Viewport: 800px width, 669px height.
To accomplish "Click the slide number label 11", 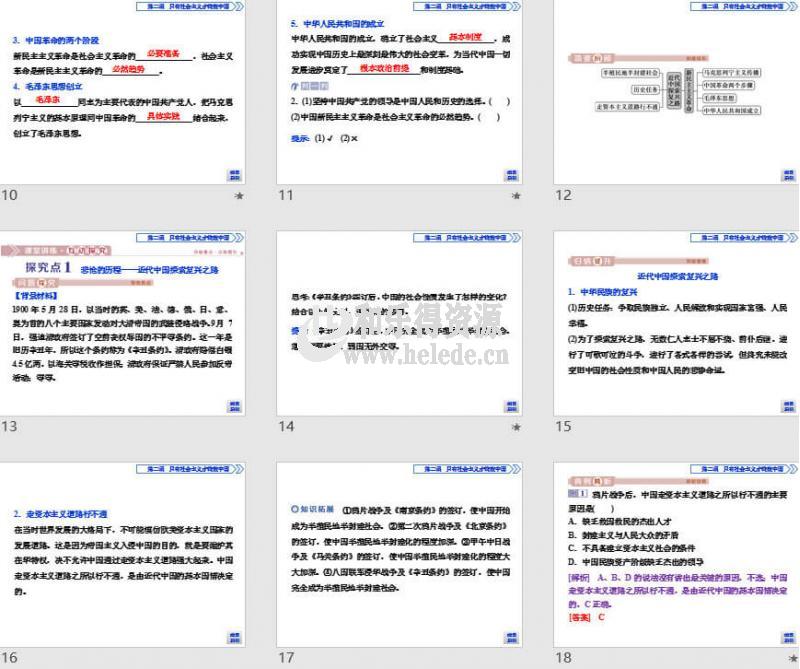I will (286, 195).
